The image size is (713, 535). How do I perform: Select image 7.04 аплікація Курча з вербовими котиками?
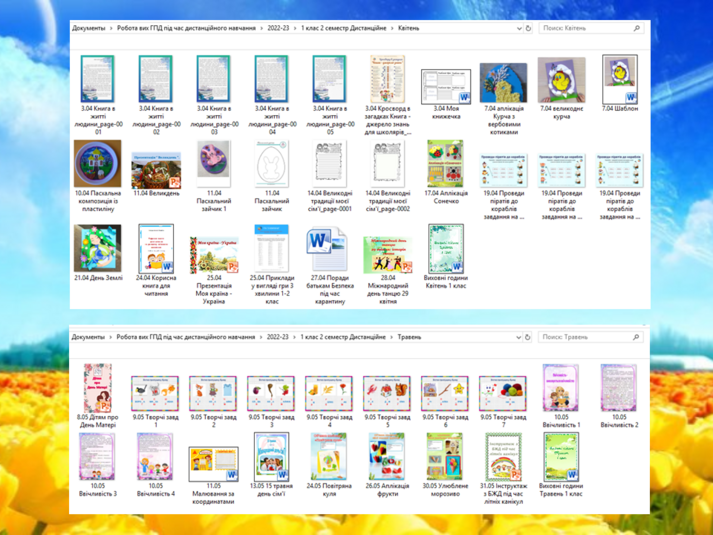(x=503, y=99)
